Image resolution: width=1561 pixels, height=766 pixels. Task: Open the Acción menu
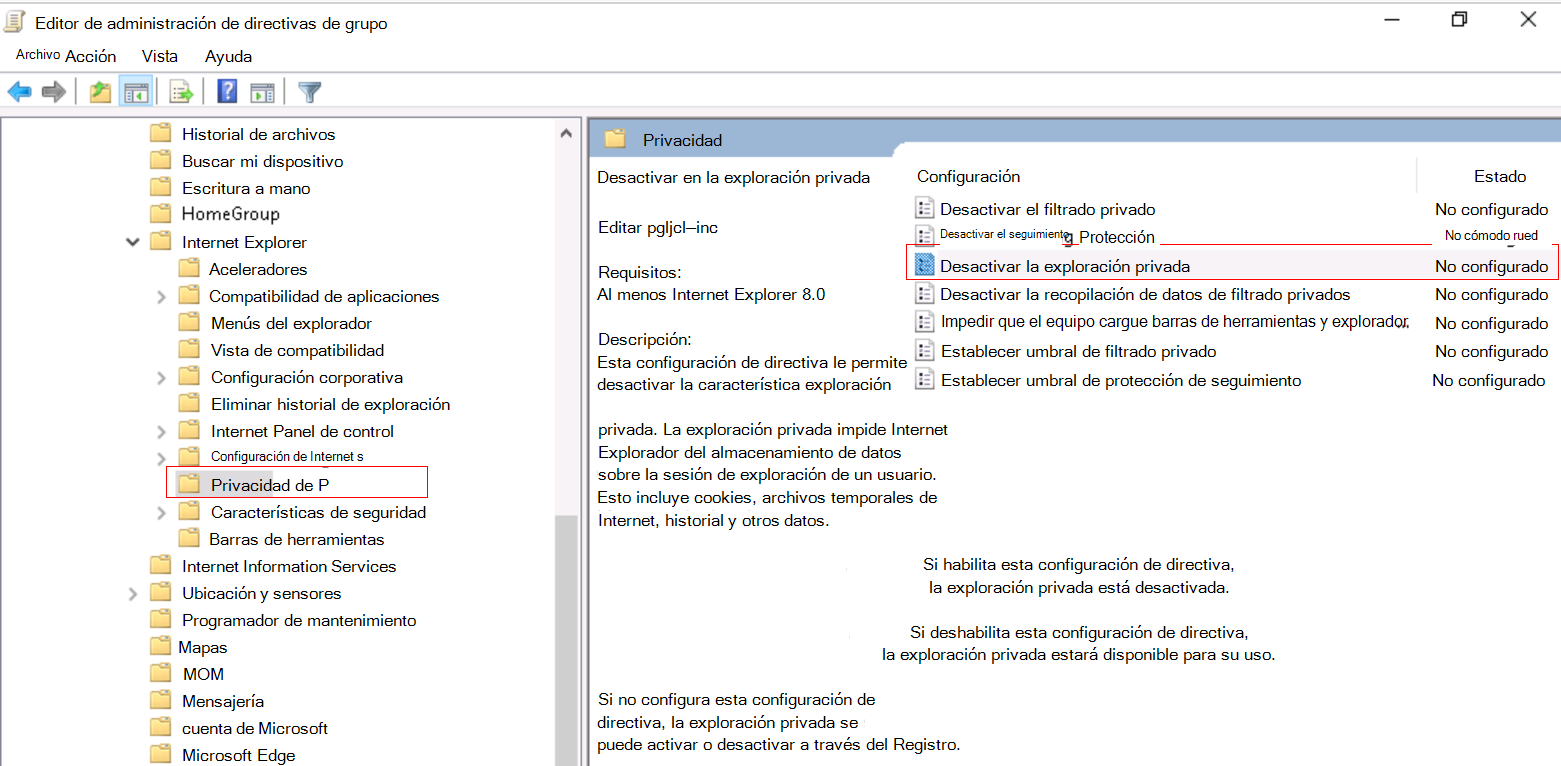coord(90,56)
